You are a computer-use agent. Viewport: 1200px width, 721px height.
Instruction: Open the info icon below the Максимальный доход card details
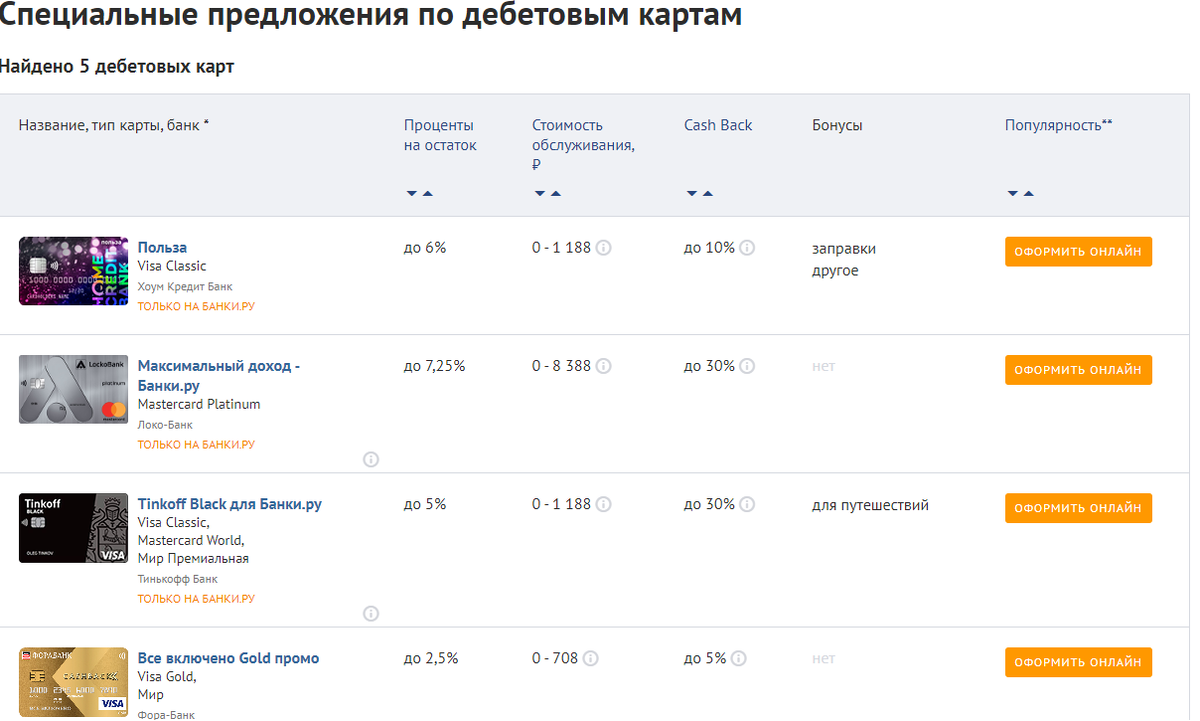[370, 460]
